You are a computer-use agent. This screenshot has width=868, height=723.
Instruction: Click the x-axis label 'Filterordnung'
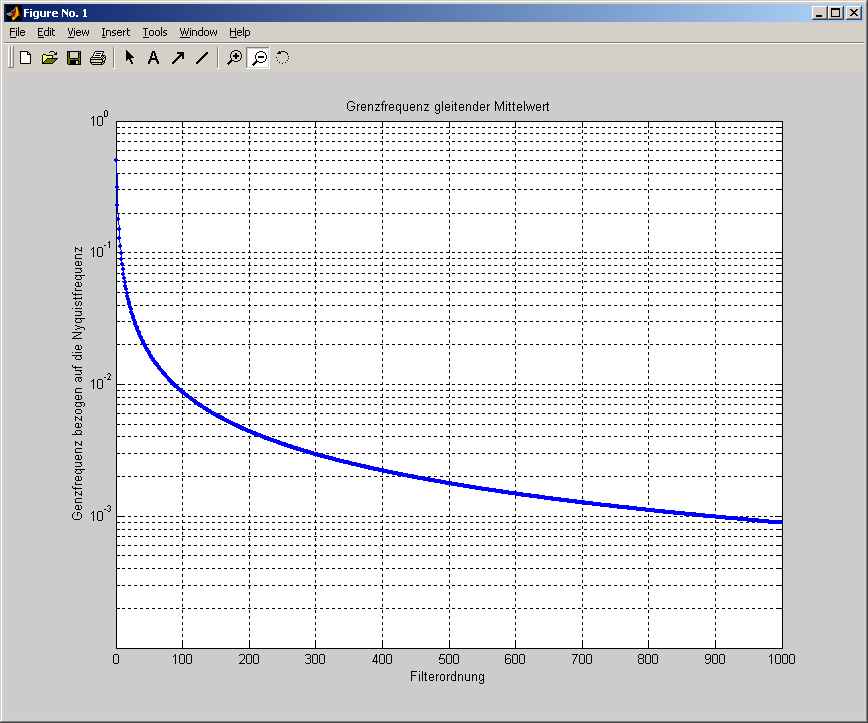tap(447, 676)
